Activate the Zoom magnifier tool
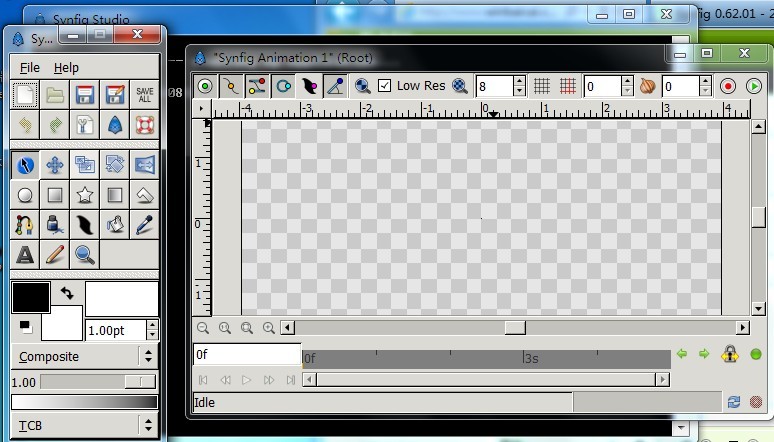The image size is (774, 442). point(85,255)
